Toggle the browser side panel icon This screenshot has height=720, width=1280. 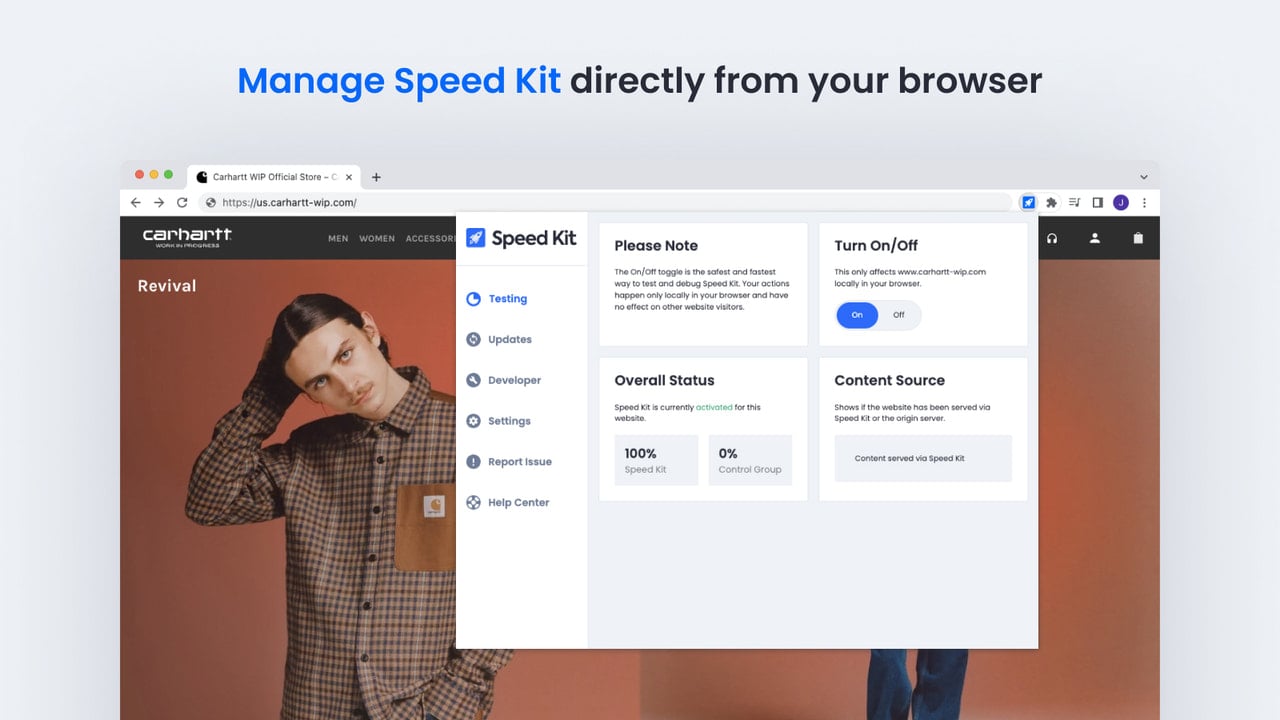click(1097, 202)
